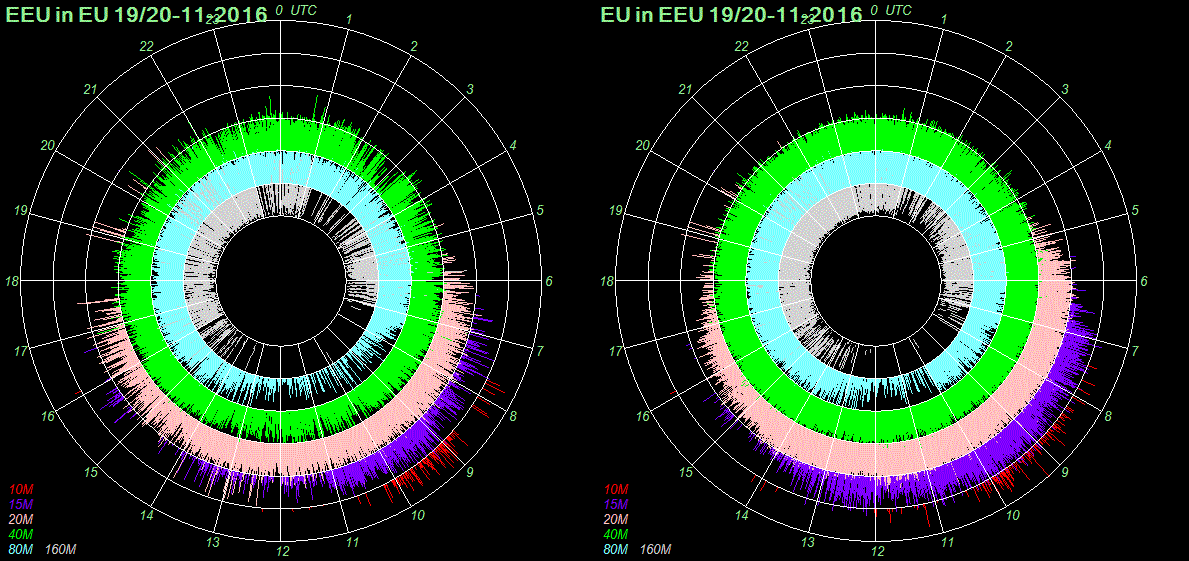Click hour 12 label at bottom of left chart
The height and width of the screenshot is (561, 1189).
pyautogui.click(x=283, y=551)
